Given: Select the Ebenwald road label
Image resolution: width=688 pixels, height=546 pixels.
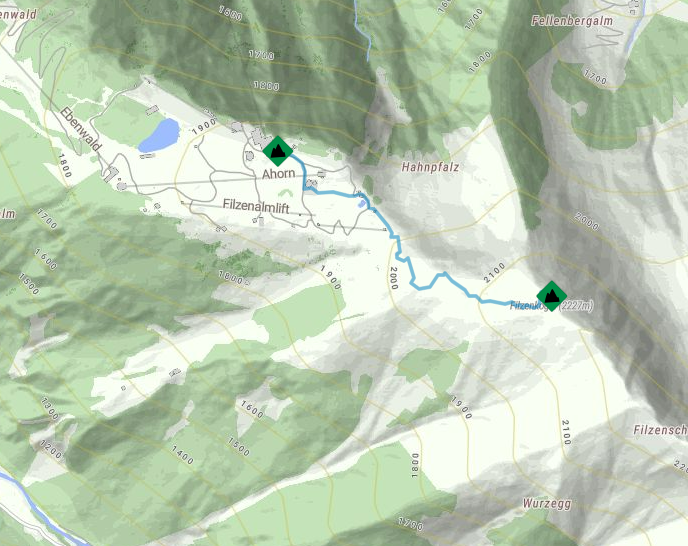Looking at the screenshot, I should click(81, 129).
